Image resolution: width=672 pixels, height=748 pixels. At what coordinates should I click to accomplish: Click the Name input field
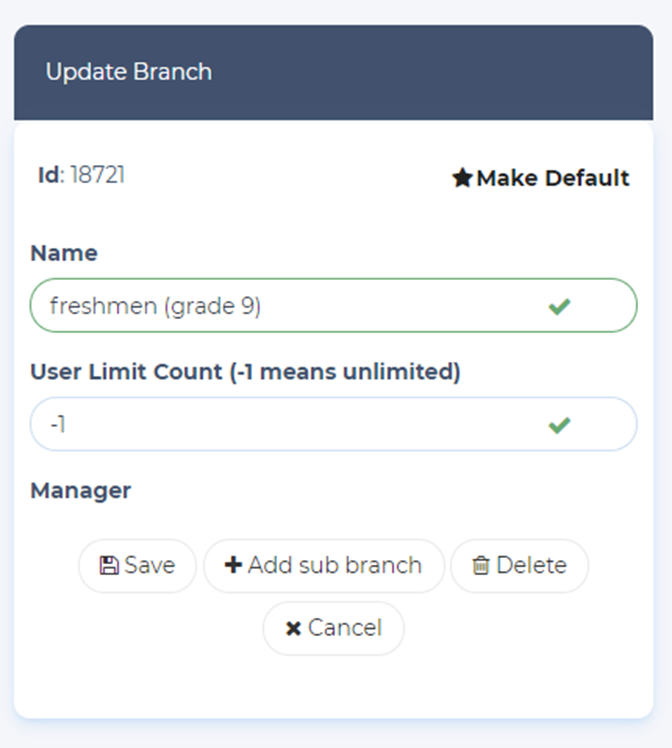(290, 306)
